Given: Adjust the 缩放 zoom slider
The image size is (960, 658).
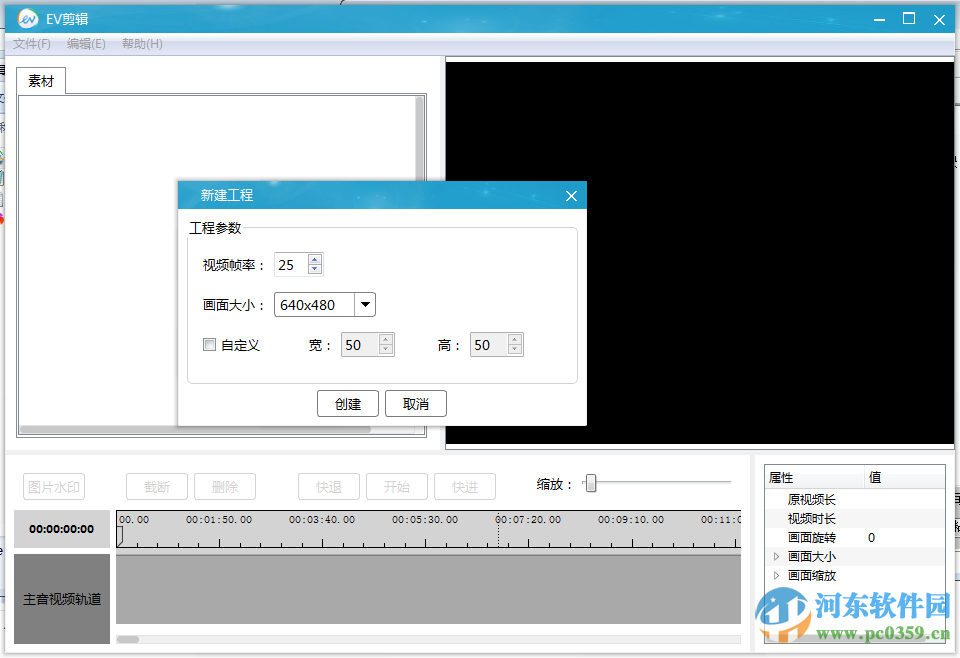Looking at the screenshot, I should (x=590, y=483).
